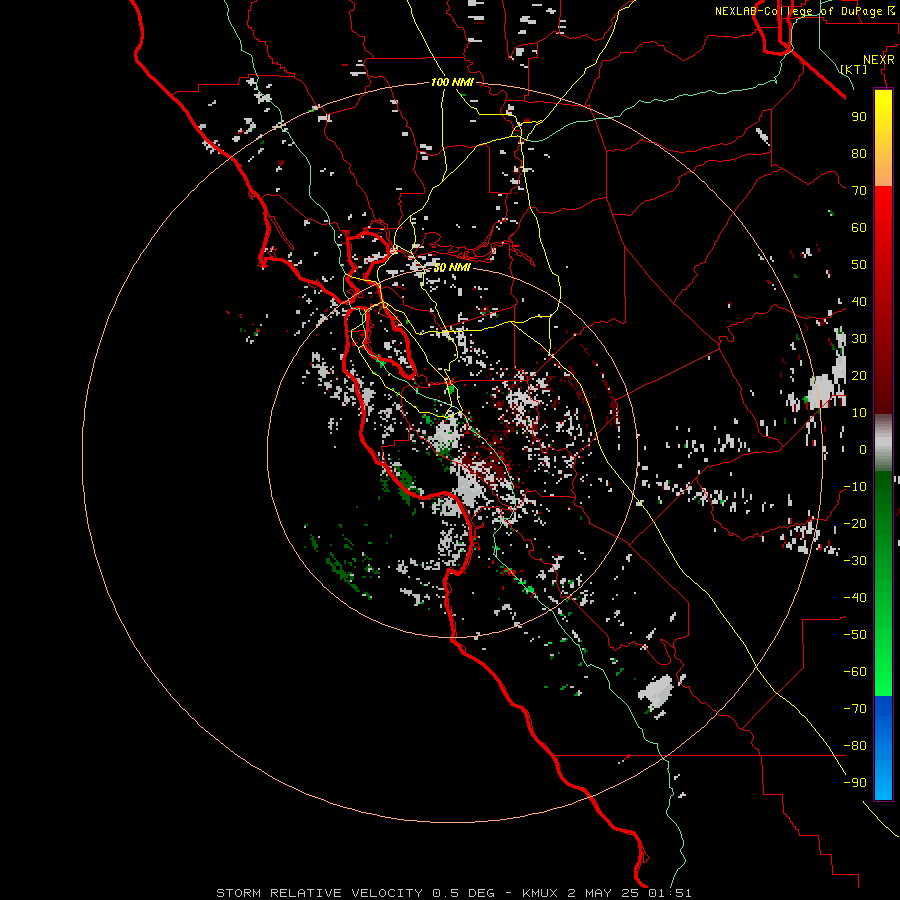Click the 60 value on the velocity scale
This screenshot has height=900, width=900.
pyautogui.click(x=859, y=227)
